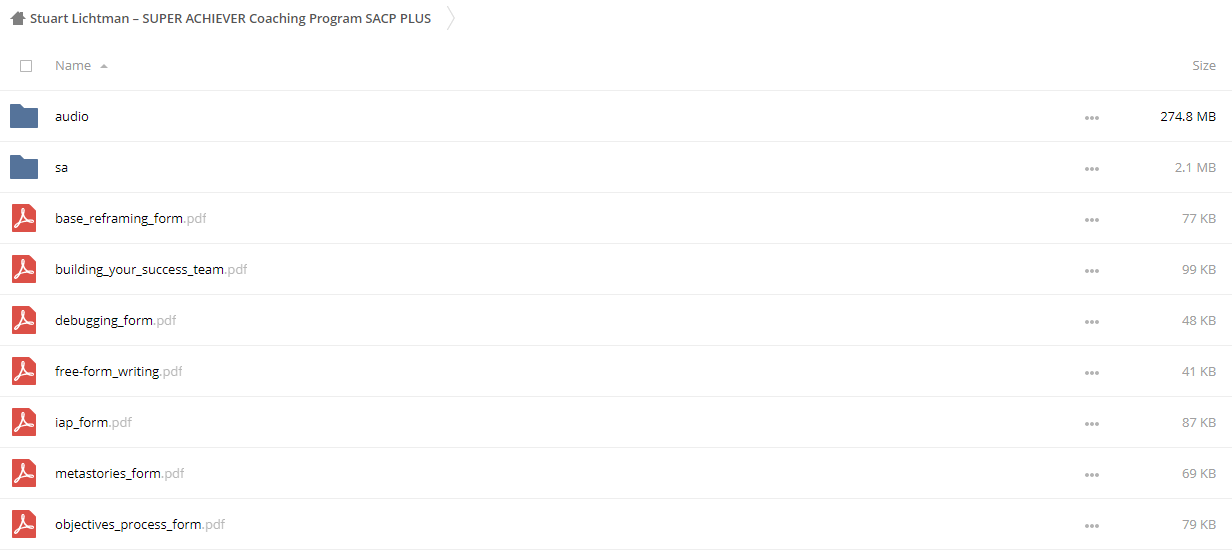Screen dimensions: 1232x552
Task: Toggle the select-all checkbox in header
Action: 26,66
